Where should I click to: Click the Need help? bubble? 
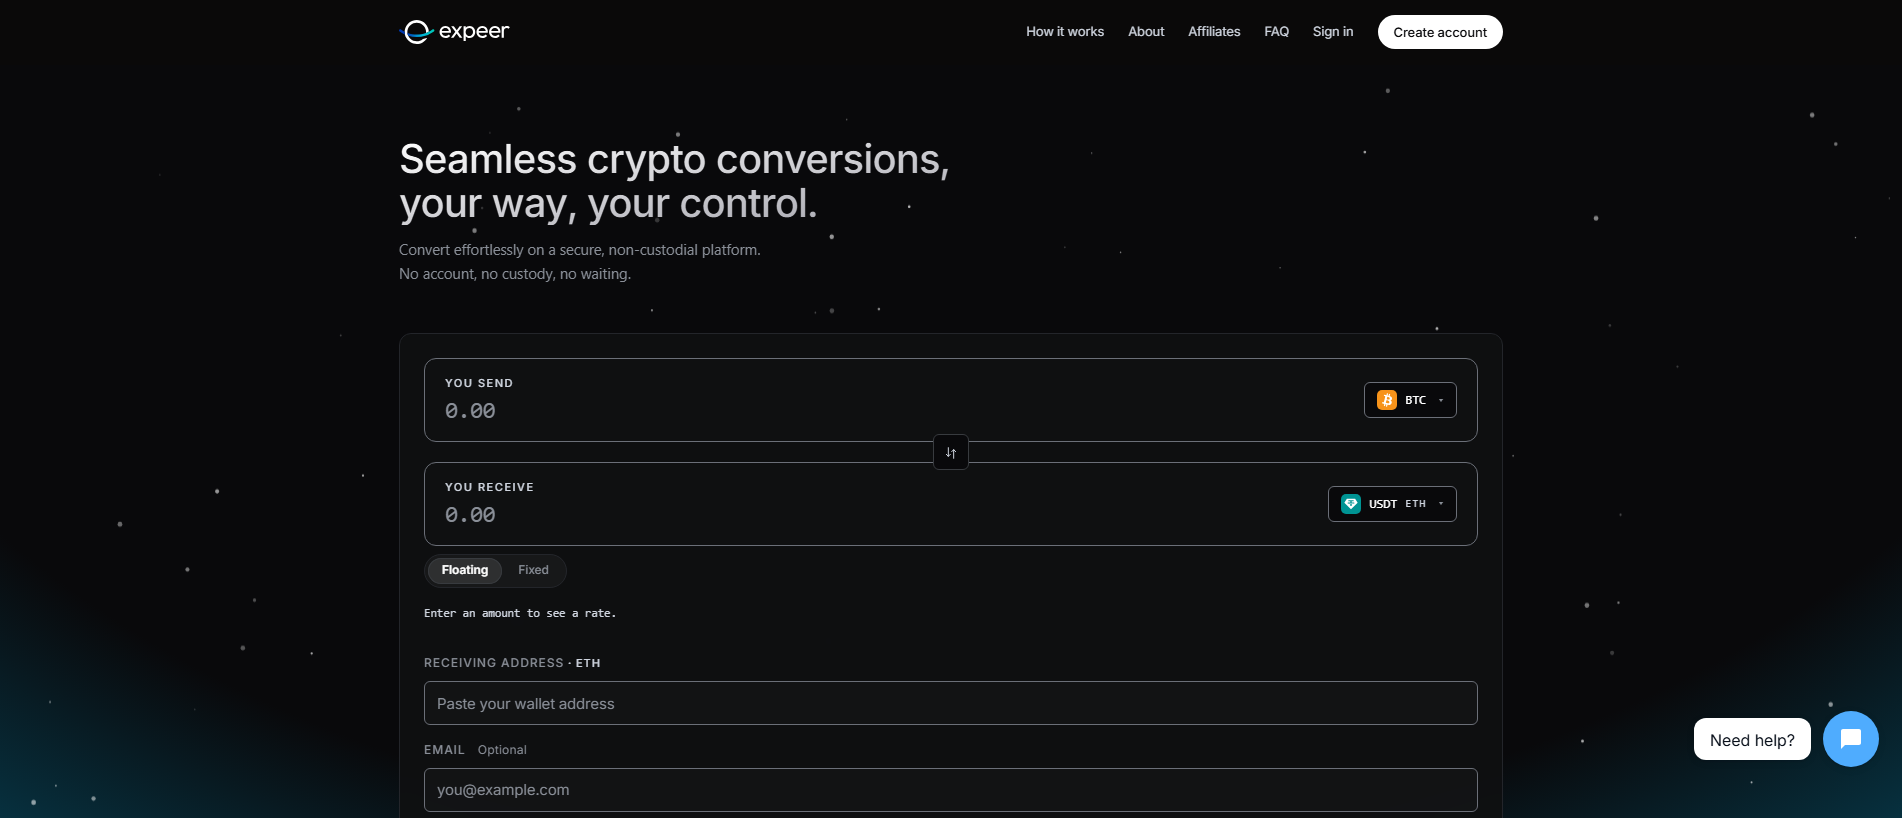tap(1752, 740)
